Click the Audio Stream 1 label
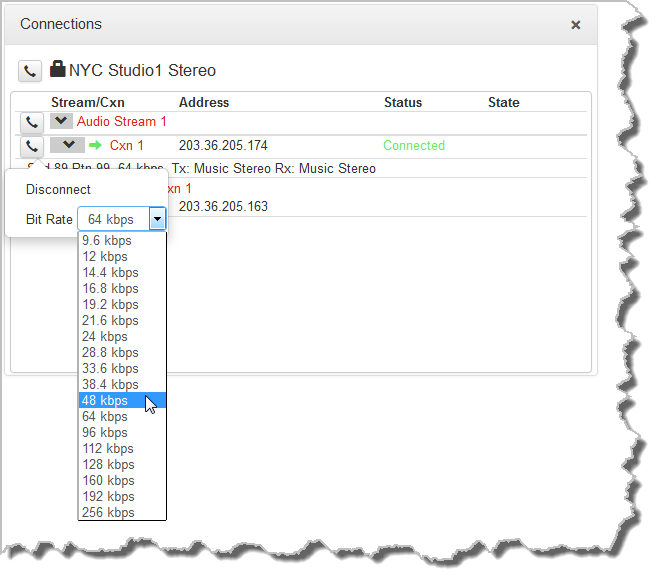The width and height of the screenshot is (663, 582). 122,122
